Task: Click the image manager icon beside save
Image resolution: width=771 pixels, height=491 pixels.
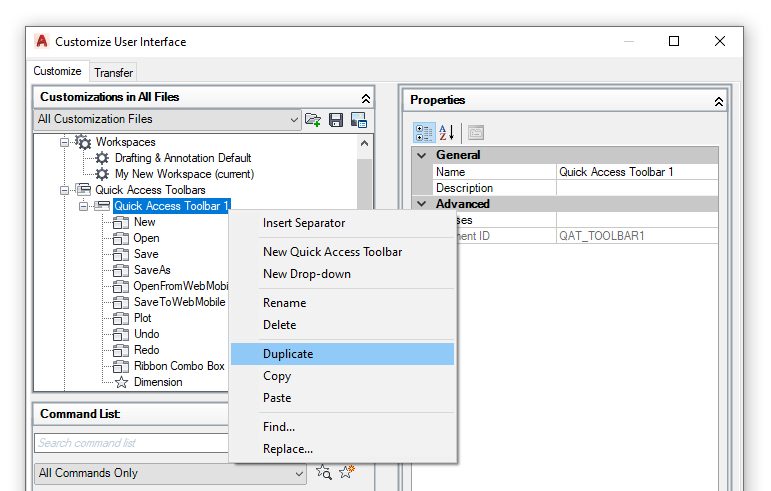Action: (x=358, y=120)
